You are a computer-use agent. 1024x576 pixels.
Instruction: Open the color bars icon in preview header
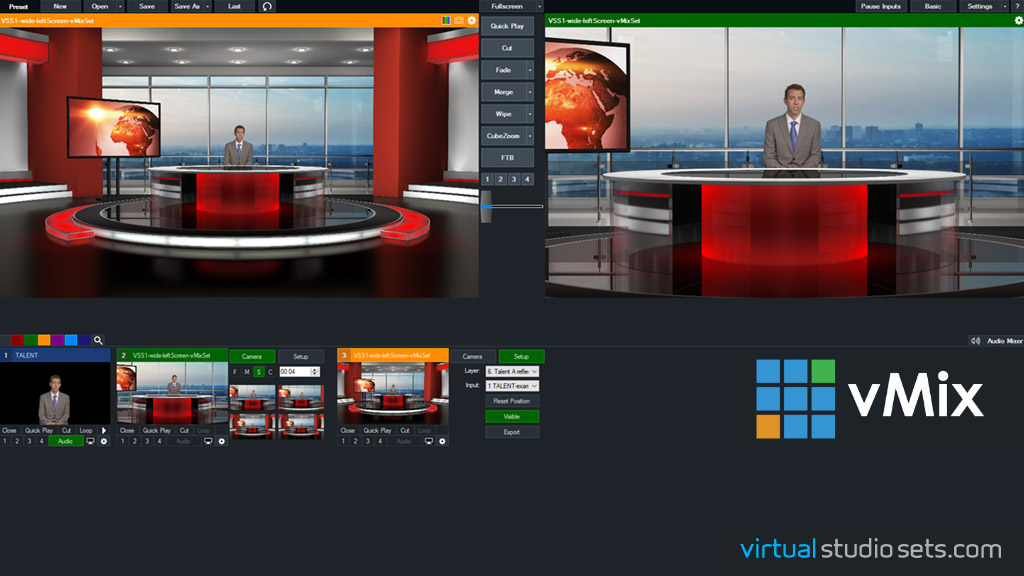point(446,21)
